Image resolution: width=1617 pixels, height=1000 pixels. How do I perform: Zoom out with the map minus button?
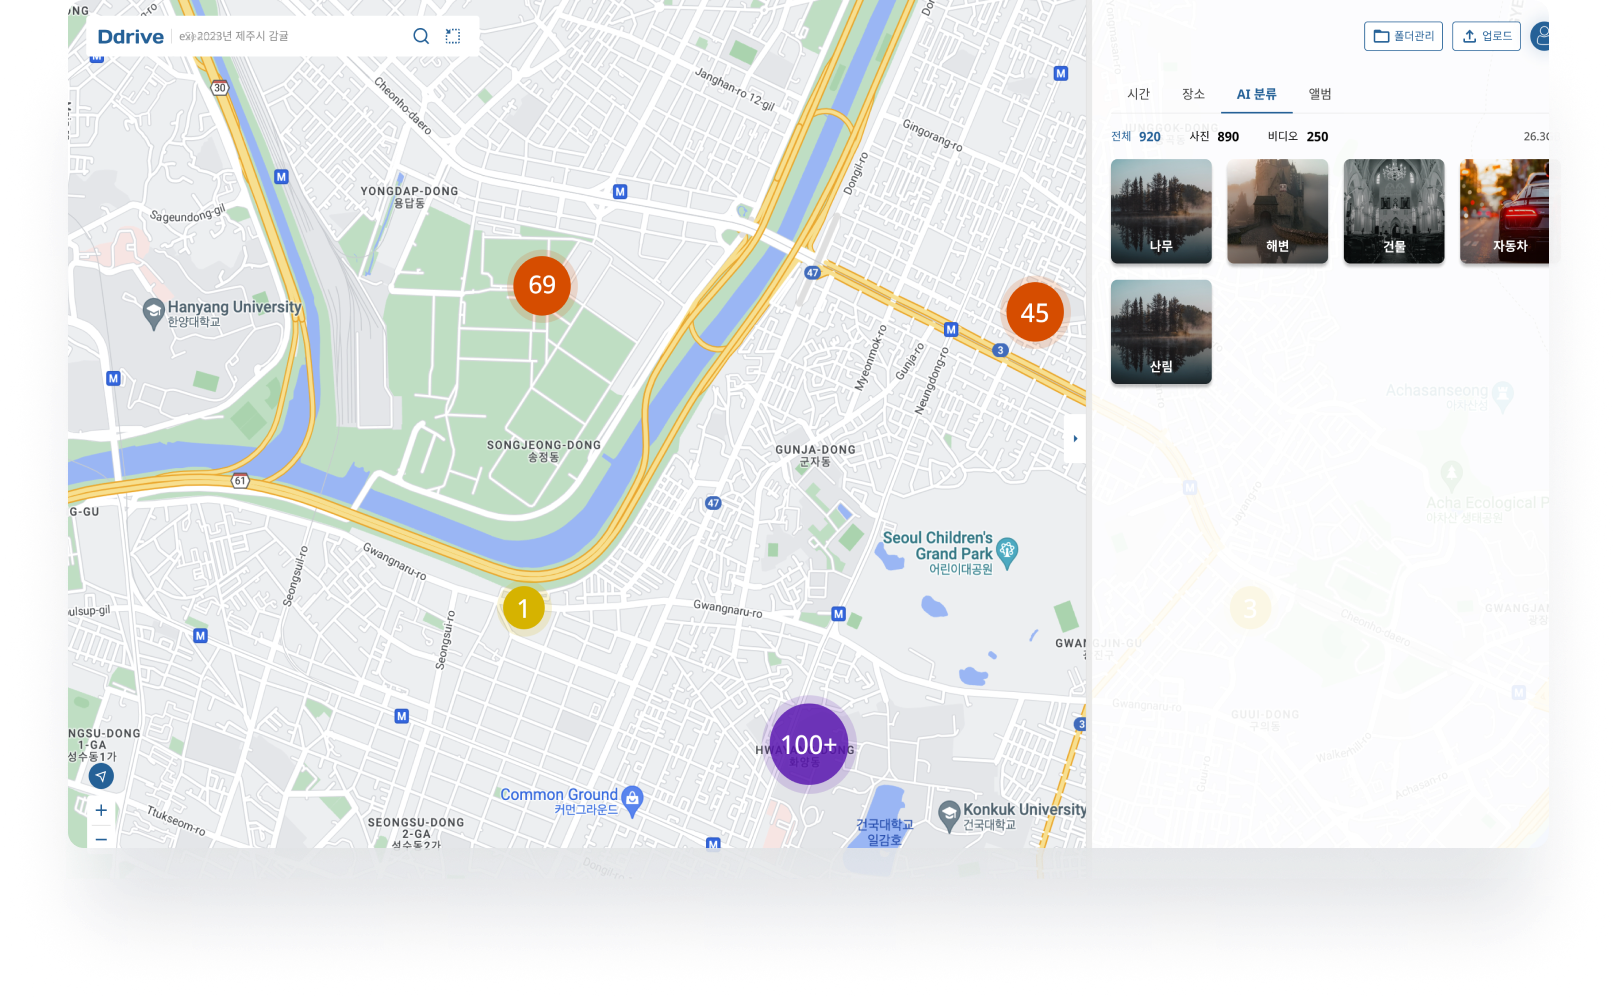[101, 839]
